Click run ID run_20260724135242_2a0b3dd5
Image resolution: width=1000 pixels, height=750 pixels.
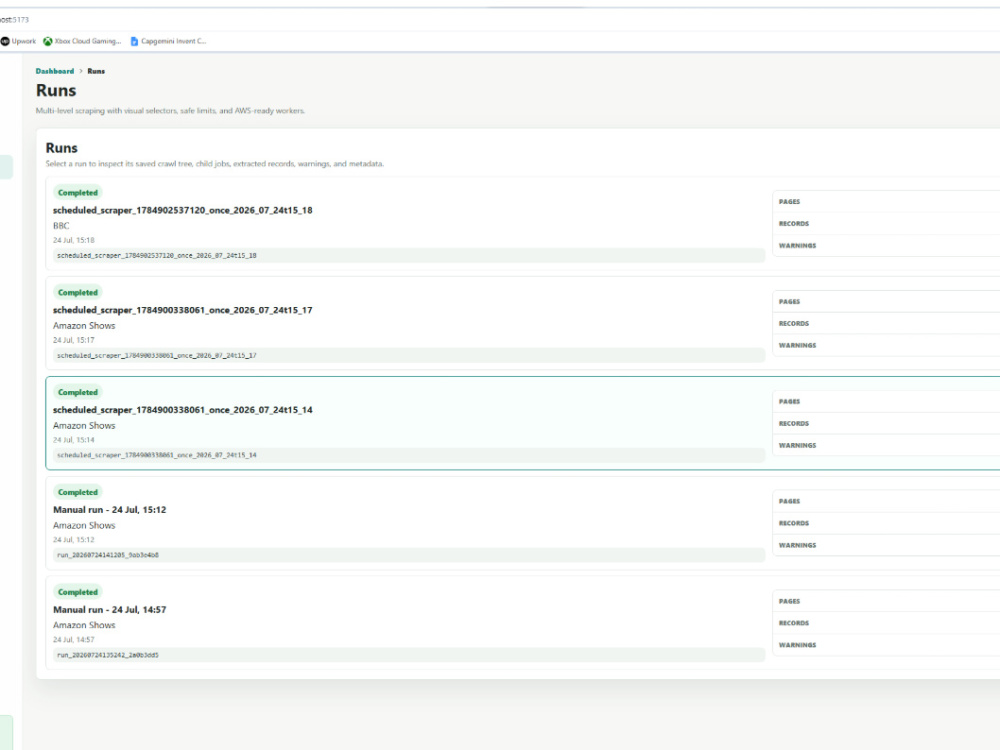pos(409,655)
